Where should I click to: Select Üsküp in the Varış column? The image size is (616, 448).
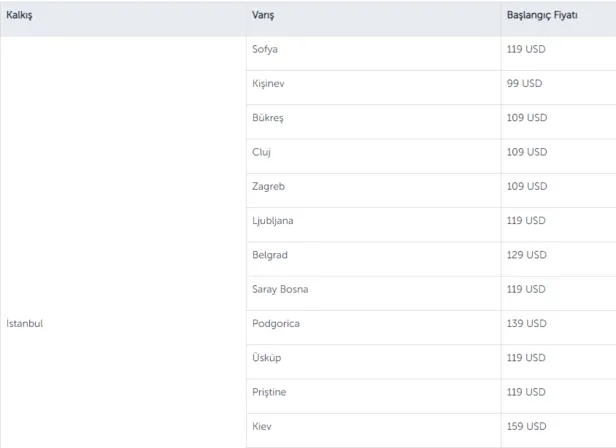pyautogui.click(x=268, y=358)
